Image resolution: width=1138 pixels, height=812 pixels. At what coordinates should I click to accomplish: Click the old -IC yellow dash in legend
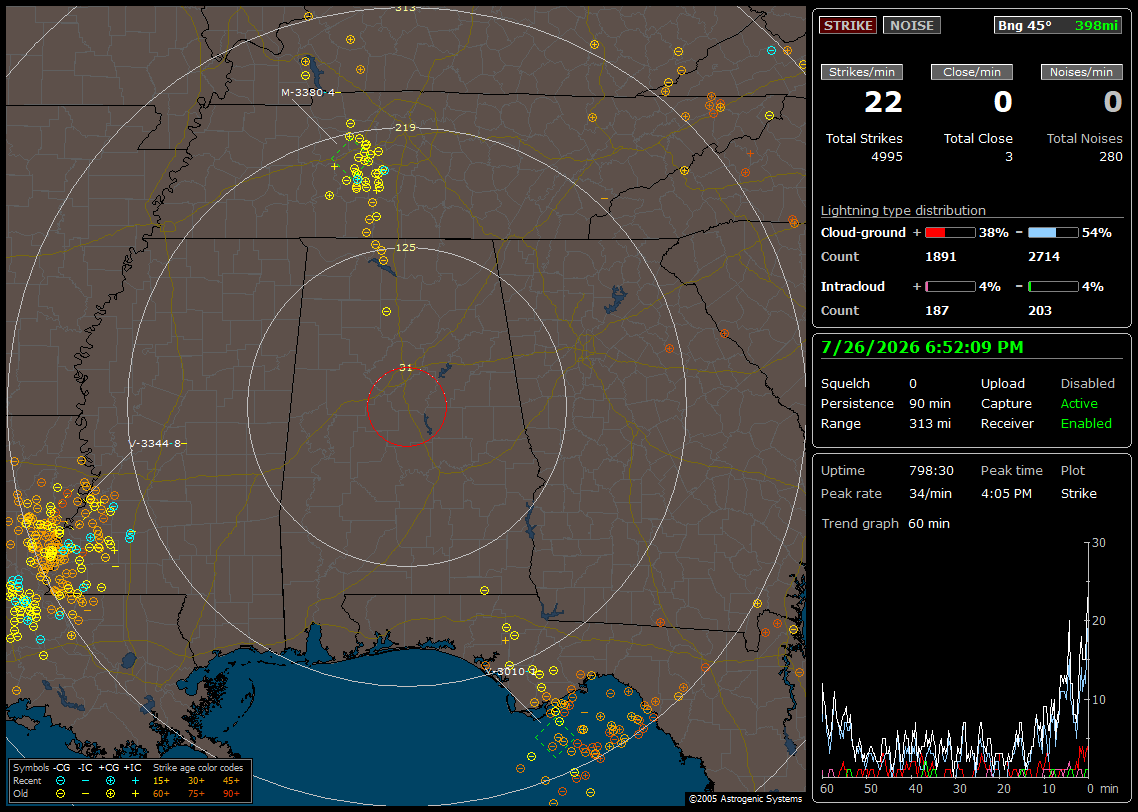coord(86,794)
